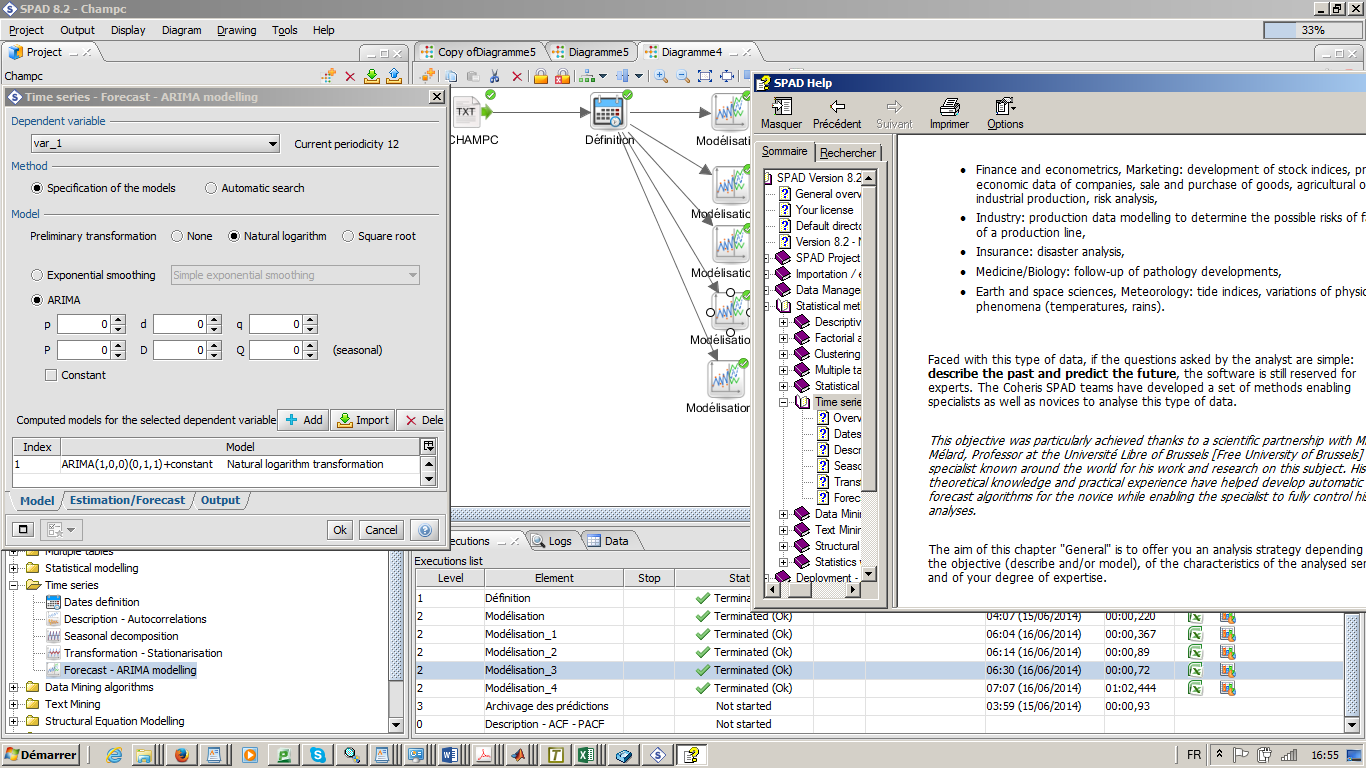Toggle the Constant checkbox
This screenshot has height=768, width=1366.
(x=51, y=375)
